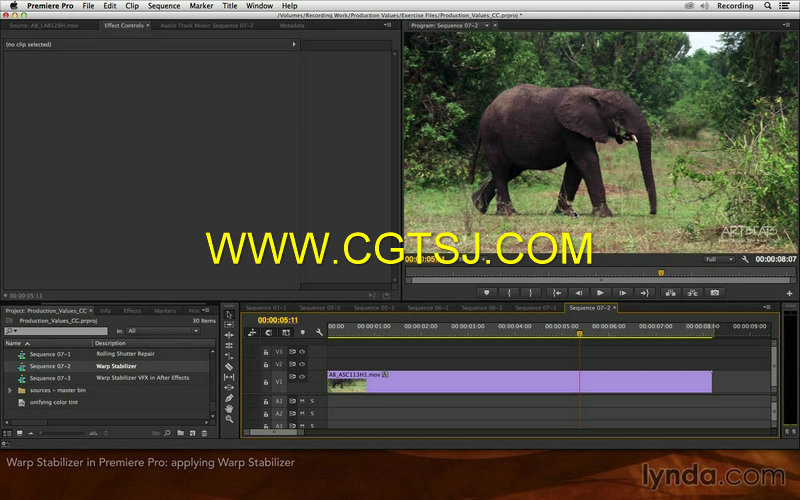
Task: Select the Rate Stretch tool
Action: (x=229, y=356)
